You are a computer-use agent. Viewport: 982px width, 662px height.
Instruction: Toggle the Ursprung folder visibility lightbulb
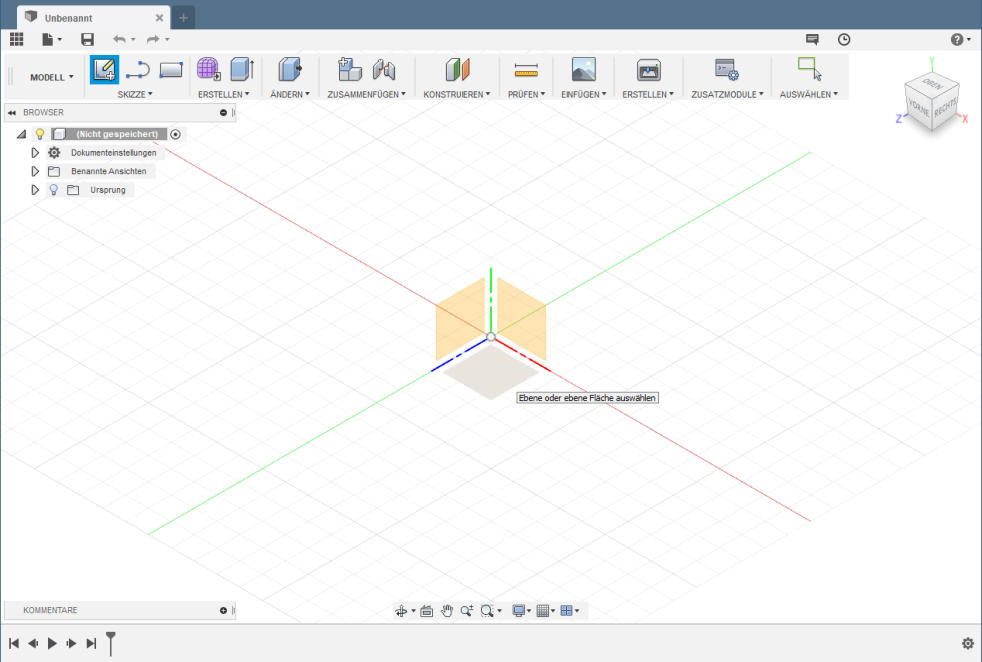pyautogui.click(x=54, y=190)
